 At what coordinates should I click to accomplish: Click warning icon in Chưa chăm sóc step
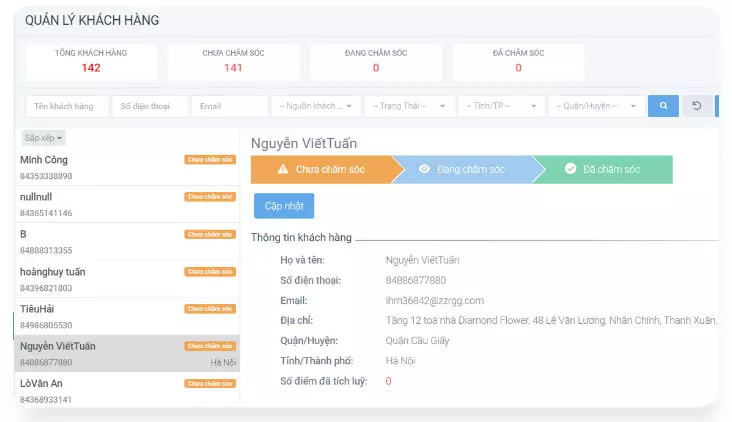[x=283, y=170]
